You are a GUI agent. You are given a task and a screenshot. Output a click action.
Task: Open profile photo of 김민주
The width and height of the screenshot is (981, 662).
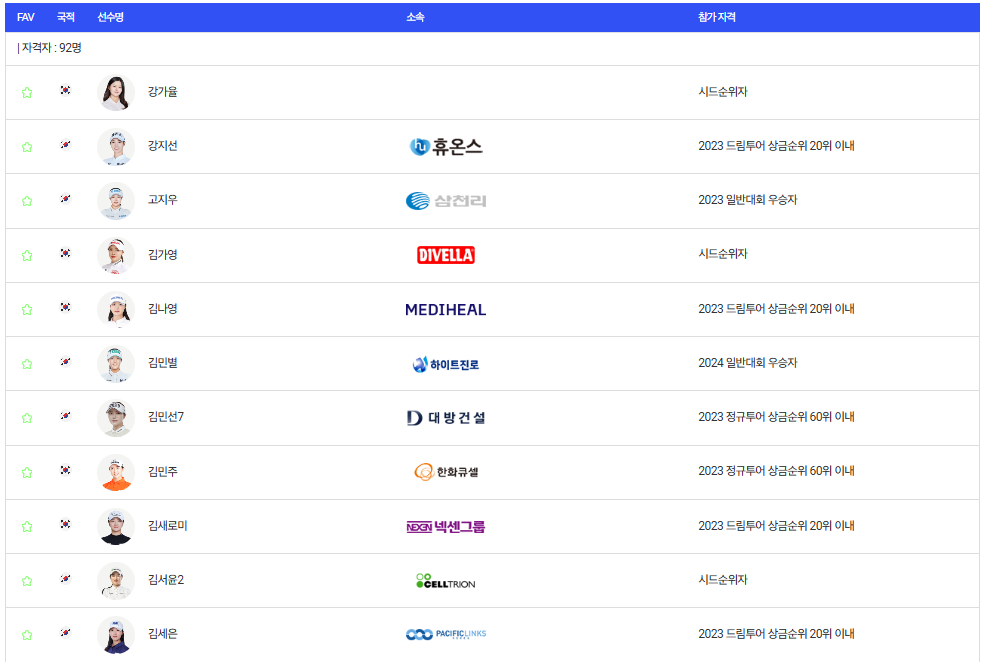(116, 472)
